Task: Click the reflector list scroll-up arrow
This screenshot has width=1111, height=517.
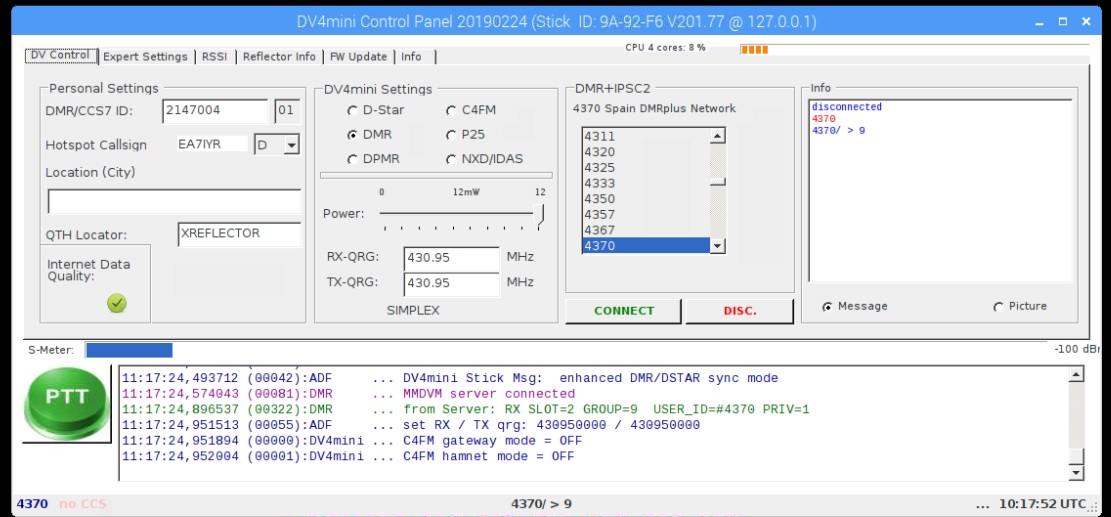Action: click(x=718, y=136)
